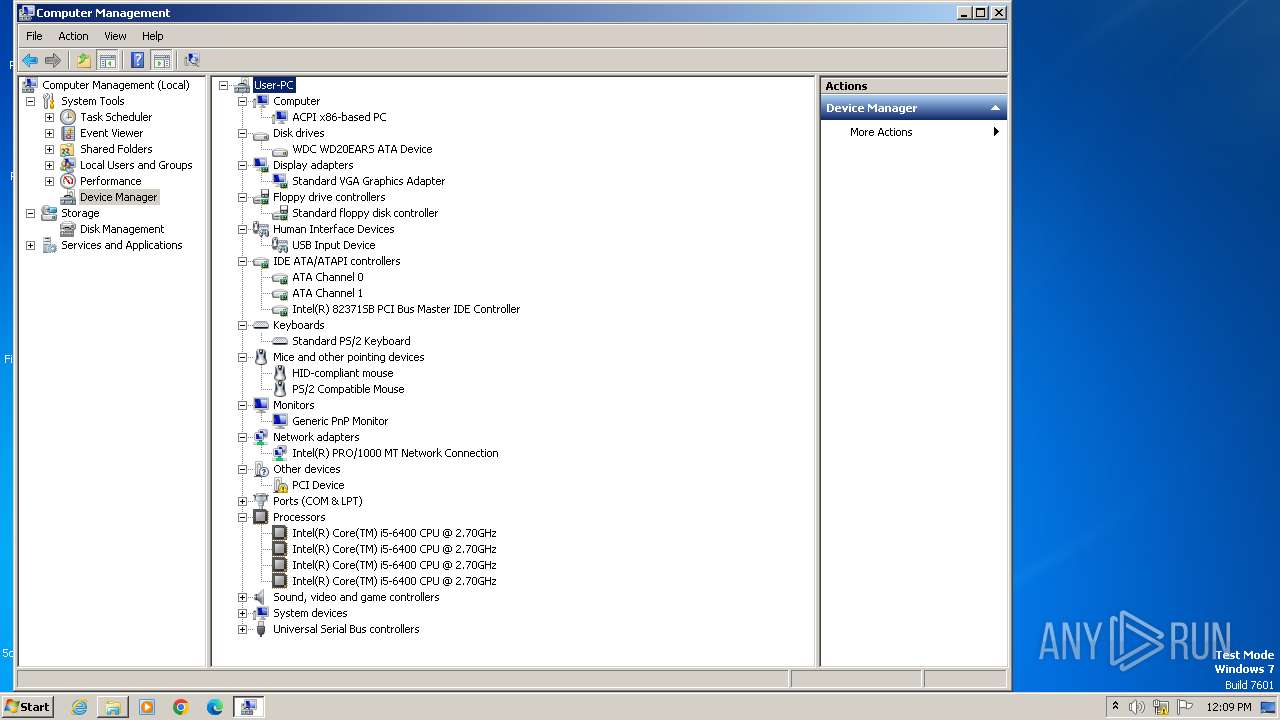The height and width of the screenshot is (720, 1280).
Task: Expand the Task Scheduler node
Action: pos(49,117)
